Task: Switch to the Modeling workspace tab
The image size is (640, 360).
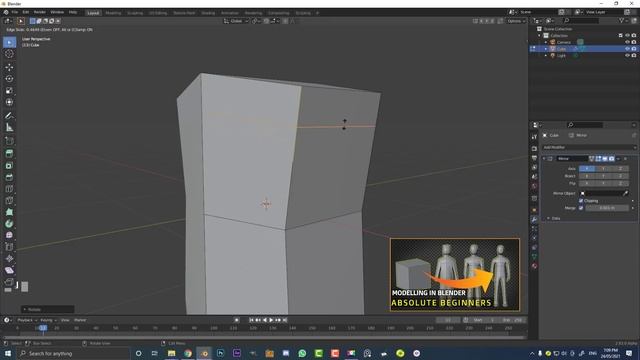Action: tap(113, 13)
